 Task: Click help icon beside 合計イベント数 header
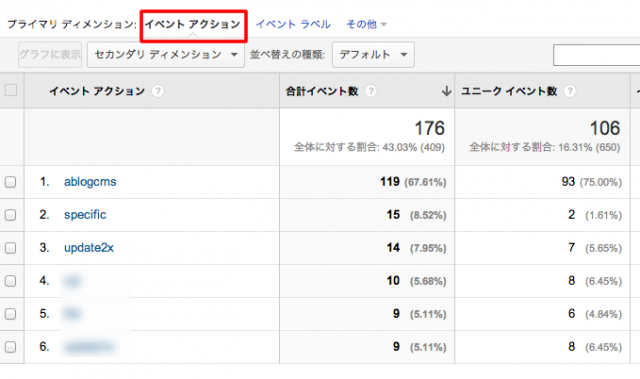point(371,91)
